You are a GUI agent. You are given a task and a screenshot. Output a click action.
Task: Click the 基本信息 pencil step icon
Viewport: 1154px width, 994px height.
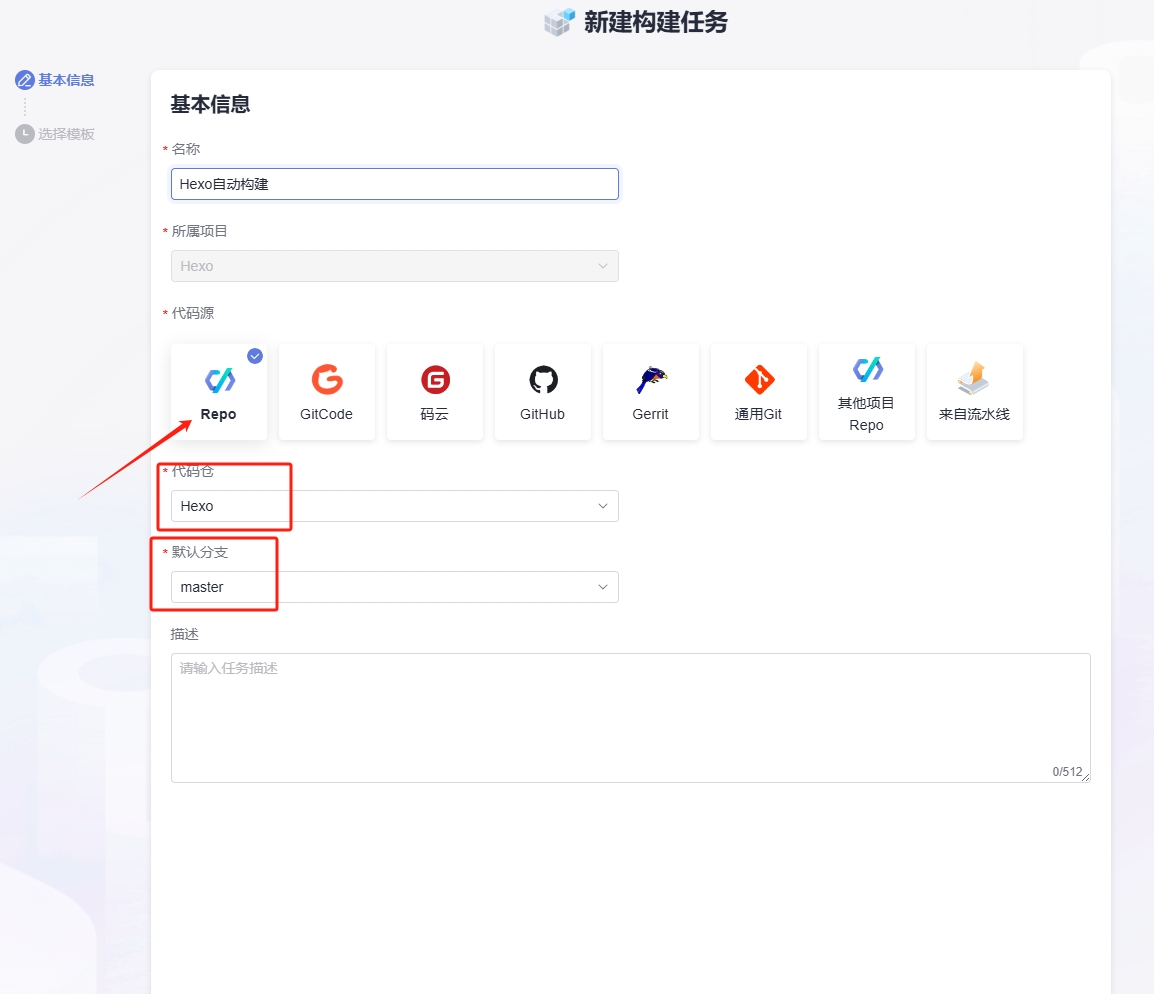(x=25, y=80)
